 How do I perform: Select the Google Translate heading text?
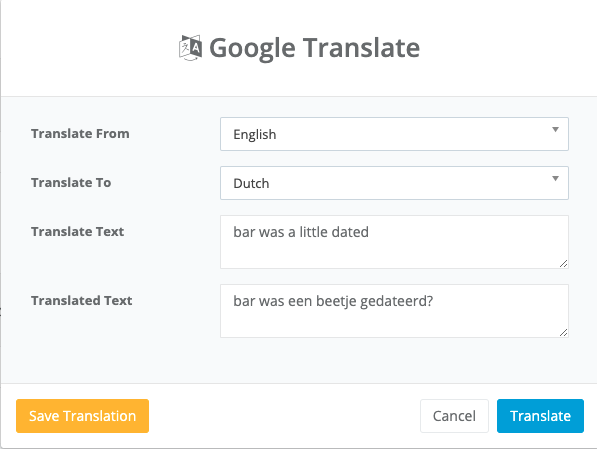(x=314, y=48)
